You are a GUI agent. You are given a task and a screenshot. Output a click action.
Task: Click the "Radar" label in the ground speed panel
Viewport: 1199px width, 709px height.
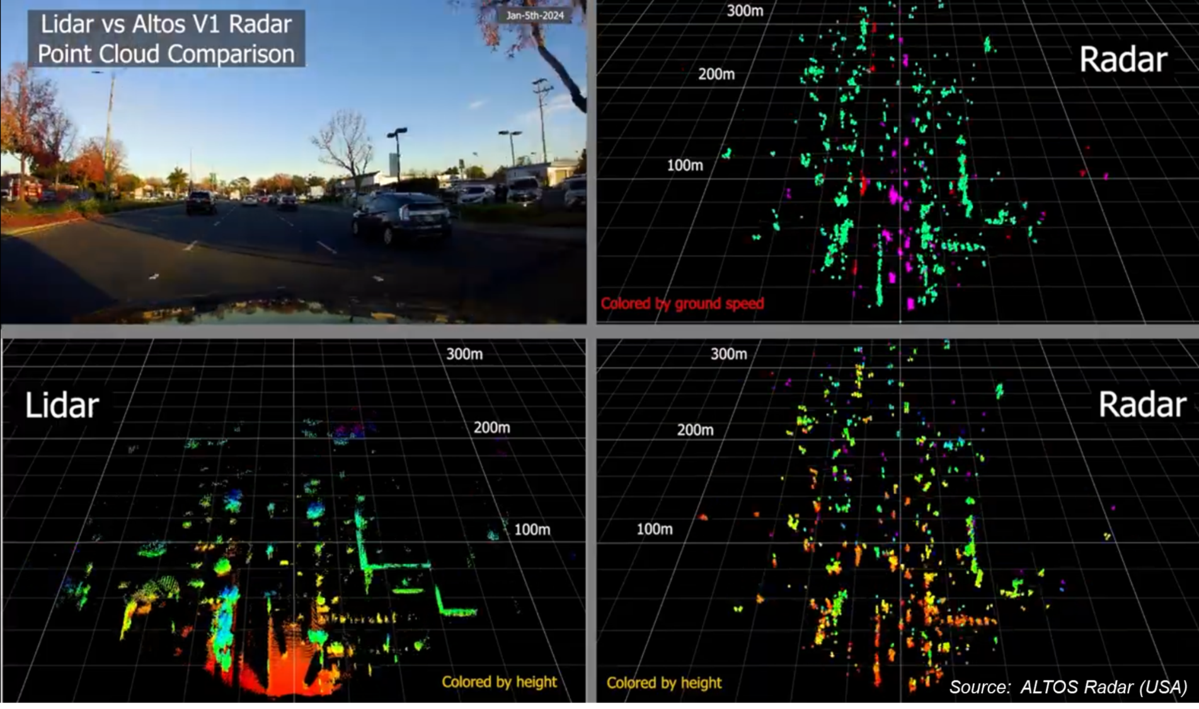click(1123, 60)
